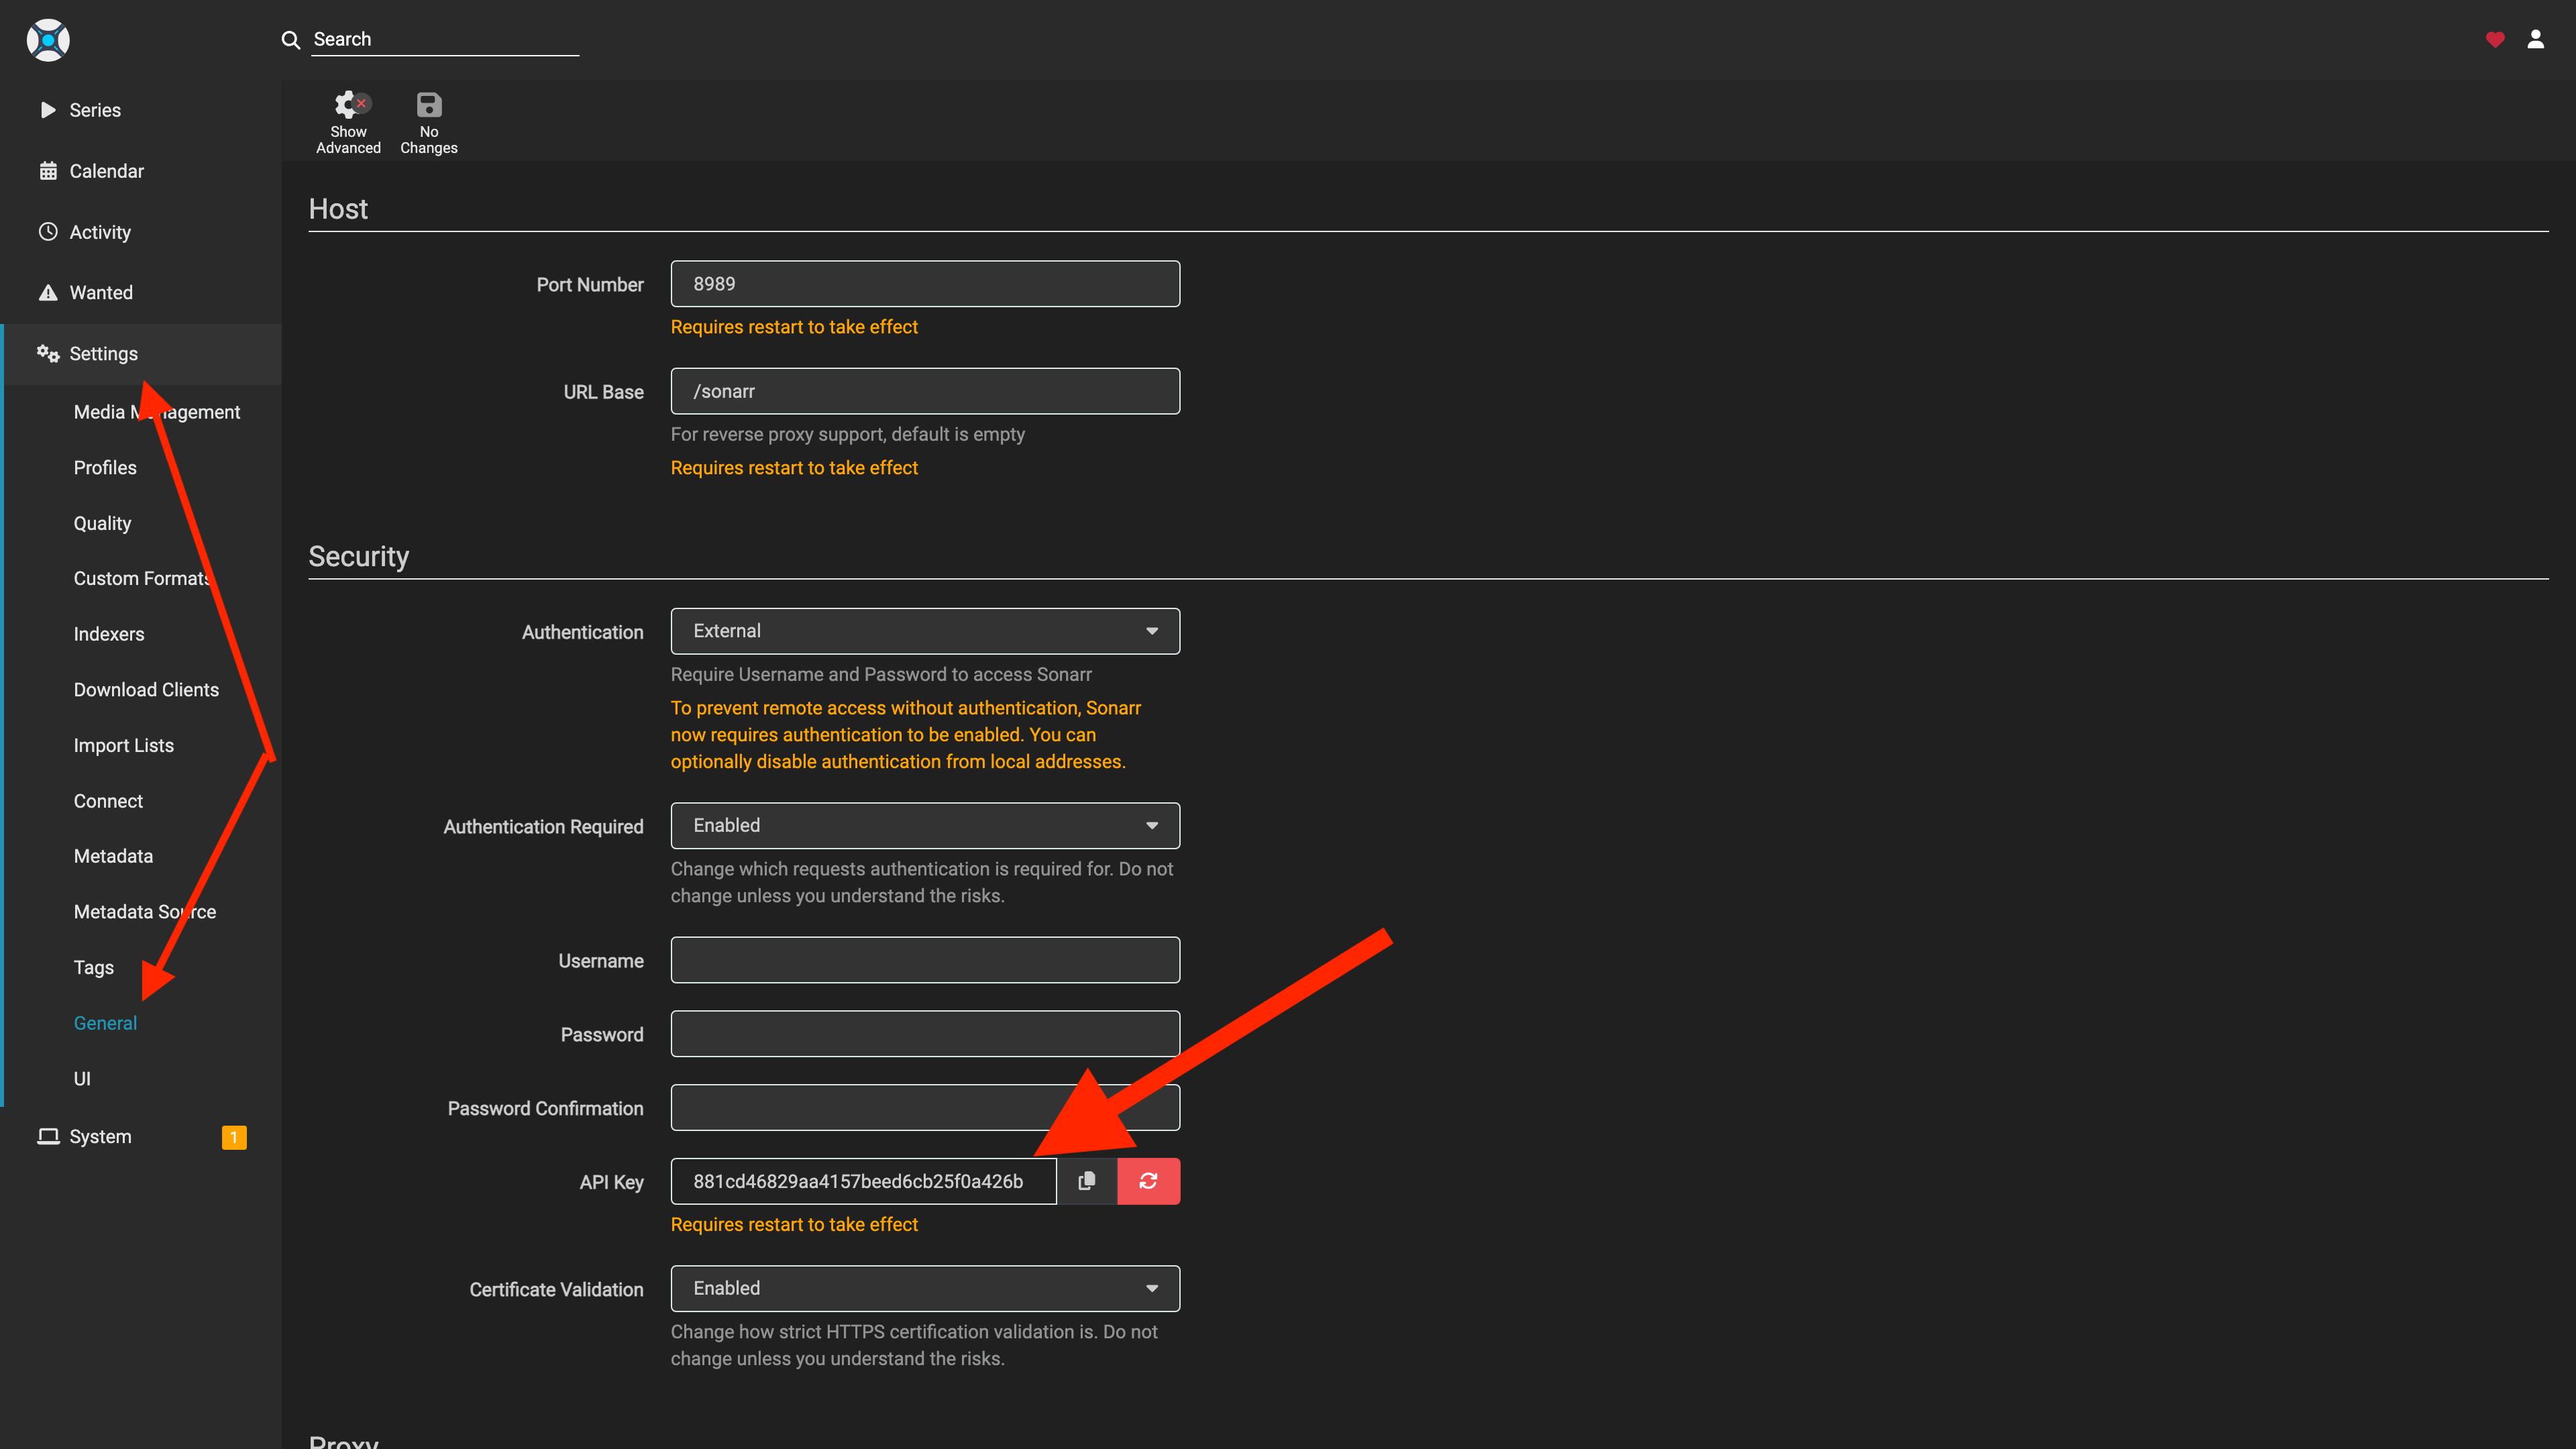Viewport: 2576px width, 1449px height.
Task: Go to Tags settings
Action: pyautogui.click(x=94, y=968)
